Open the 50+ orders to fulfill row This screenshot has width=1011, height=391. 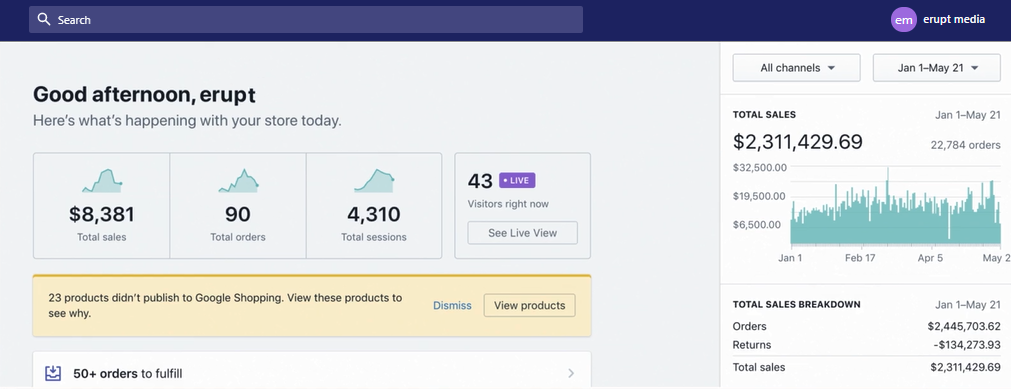click(311, 373)
